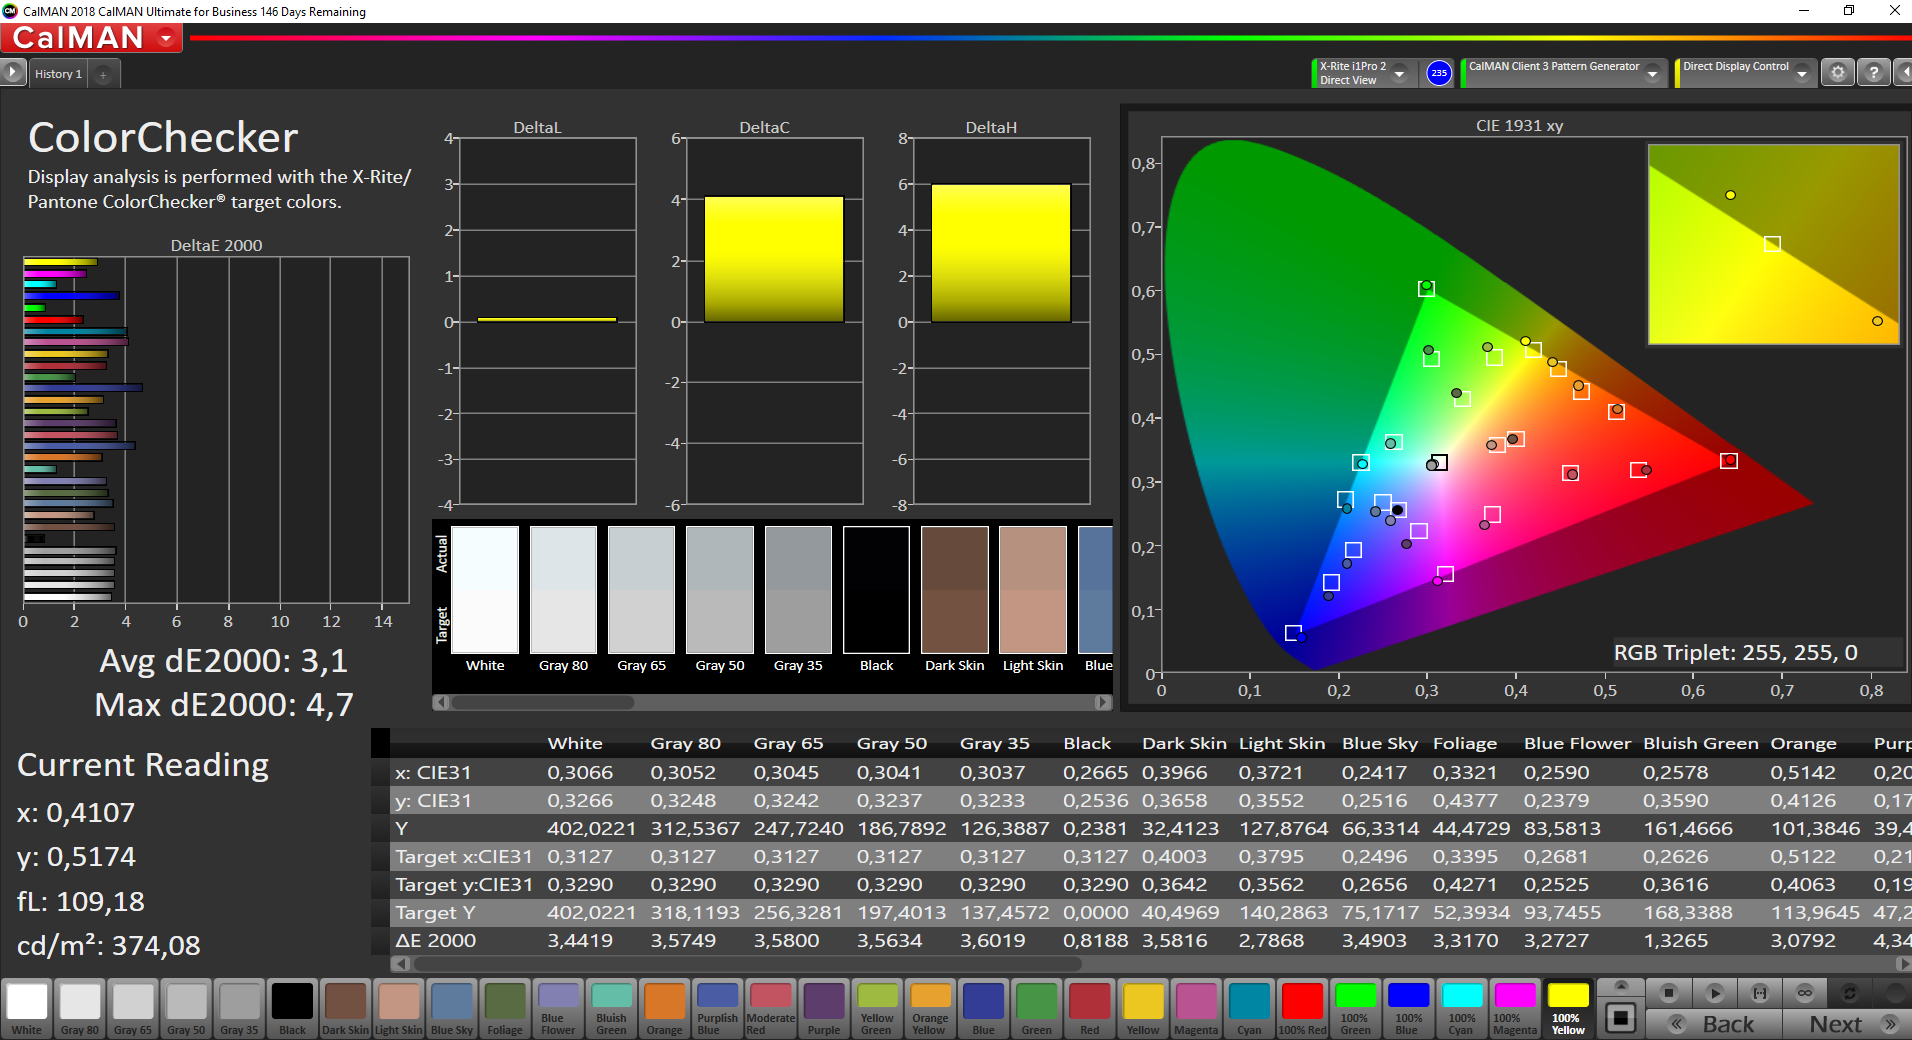Expand the Direct Display Control dropdown
Screen dimensions: 1912x1040
1802,73
